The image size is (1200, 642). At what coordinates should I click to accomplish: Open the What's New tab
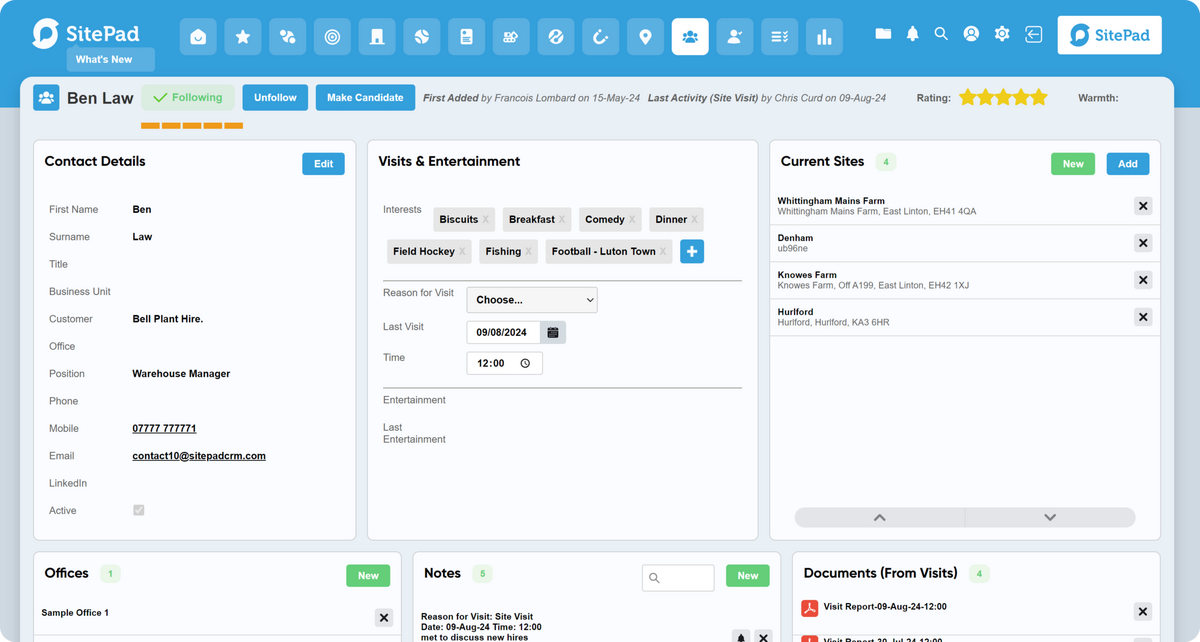[x=104, y=60]
